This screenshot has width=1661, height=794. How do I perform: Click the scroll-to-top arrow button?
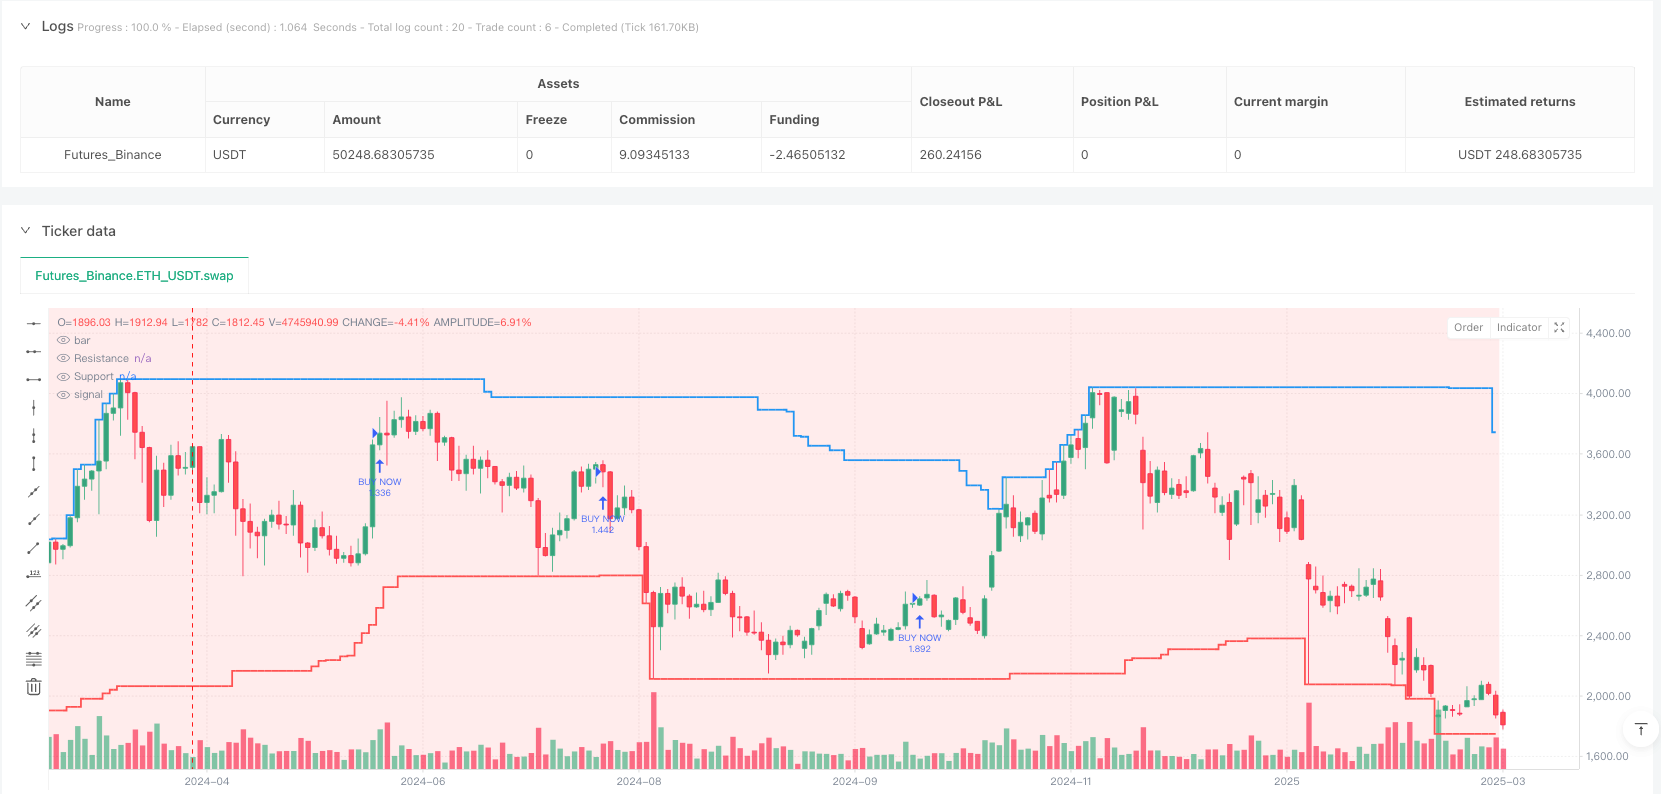point(1641,730)
